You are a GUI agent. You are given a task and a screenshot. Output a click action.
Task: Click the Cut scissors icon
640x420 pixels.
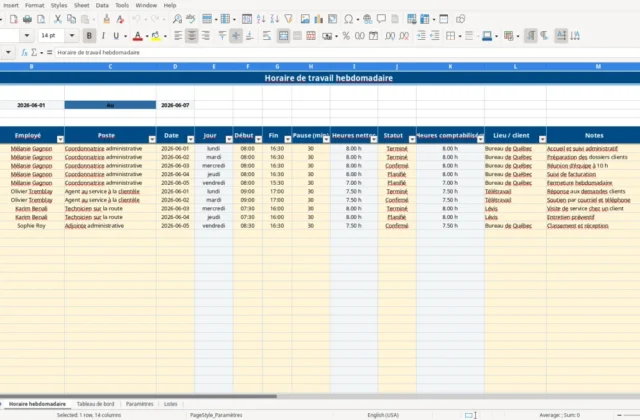coord(58,19)
